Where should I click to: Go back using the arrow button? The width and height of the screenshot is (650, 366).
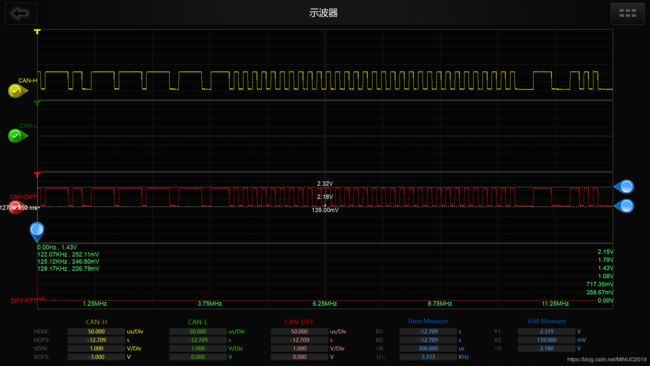tap(21, 14)
